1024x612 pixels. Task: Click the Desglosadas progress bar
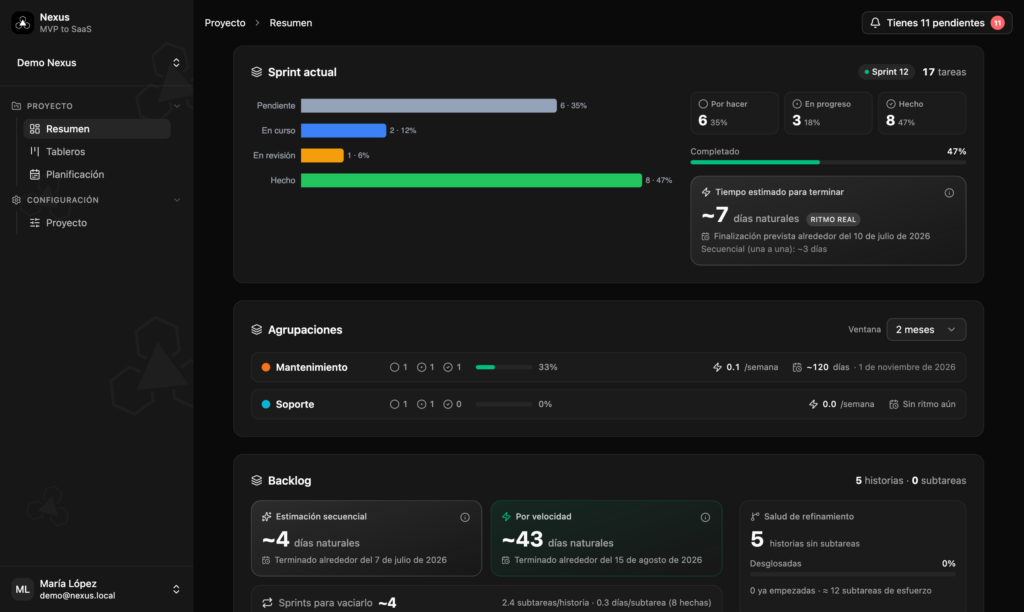[x=853, y=574]
